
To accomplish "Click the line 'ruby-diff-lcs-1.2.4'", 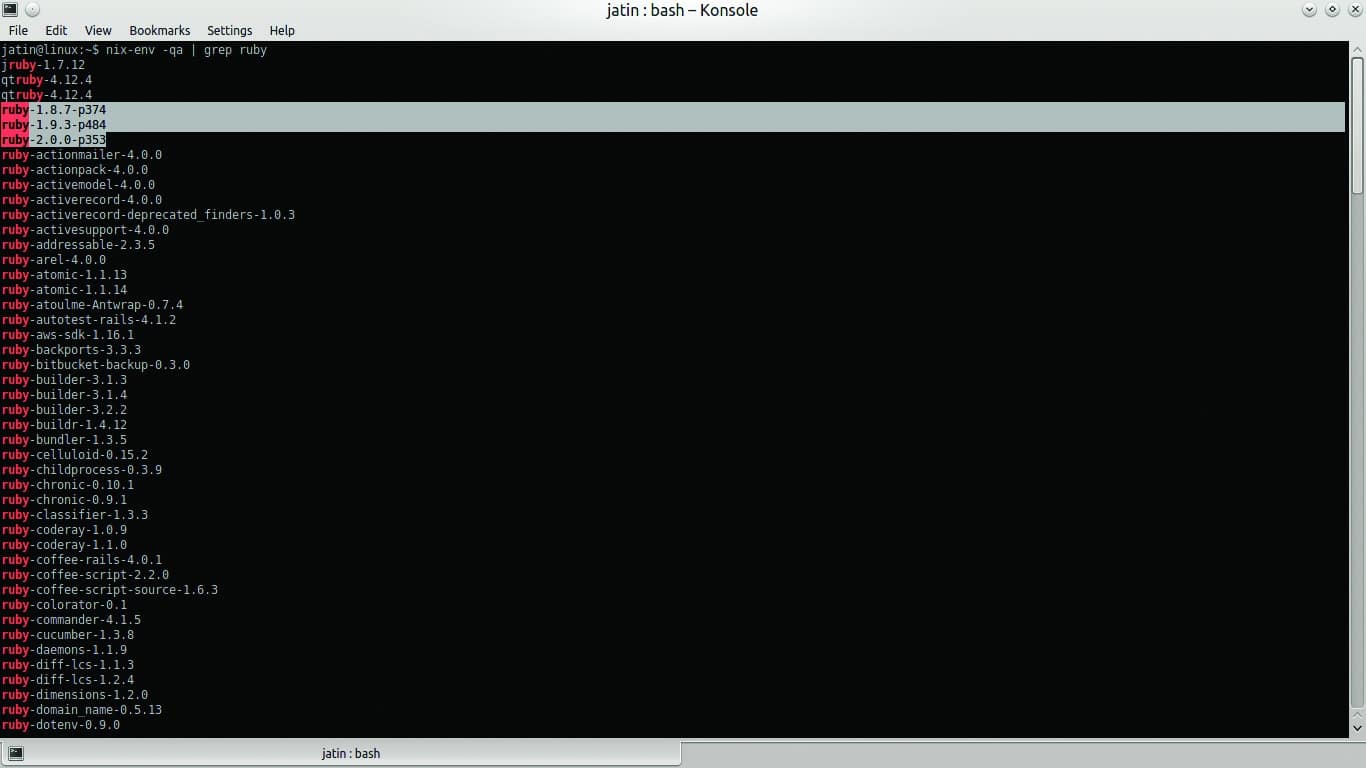I will coord(68,680).
